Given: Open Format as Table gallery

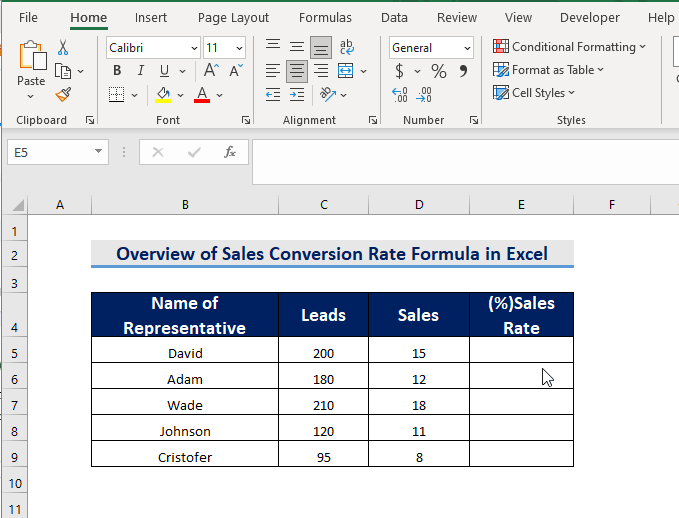Looking at the screenshot, I should 548,70.
